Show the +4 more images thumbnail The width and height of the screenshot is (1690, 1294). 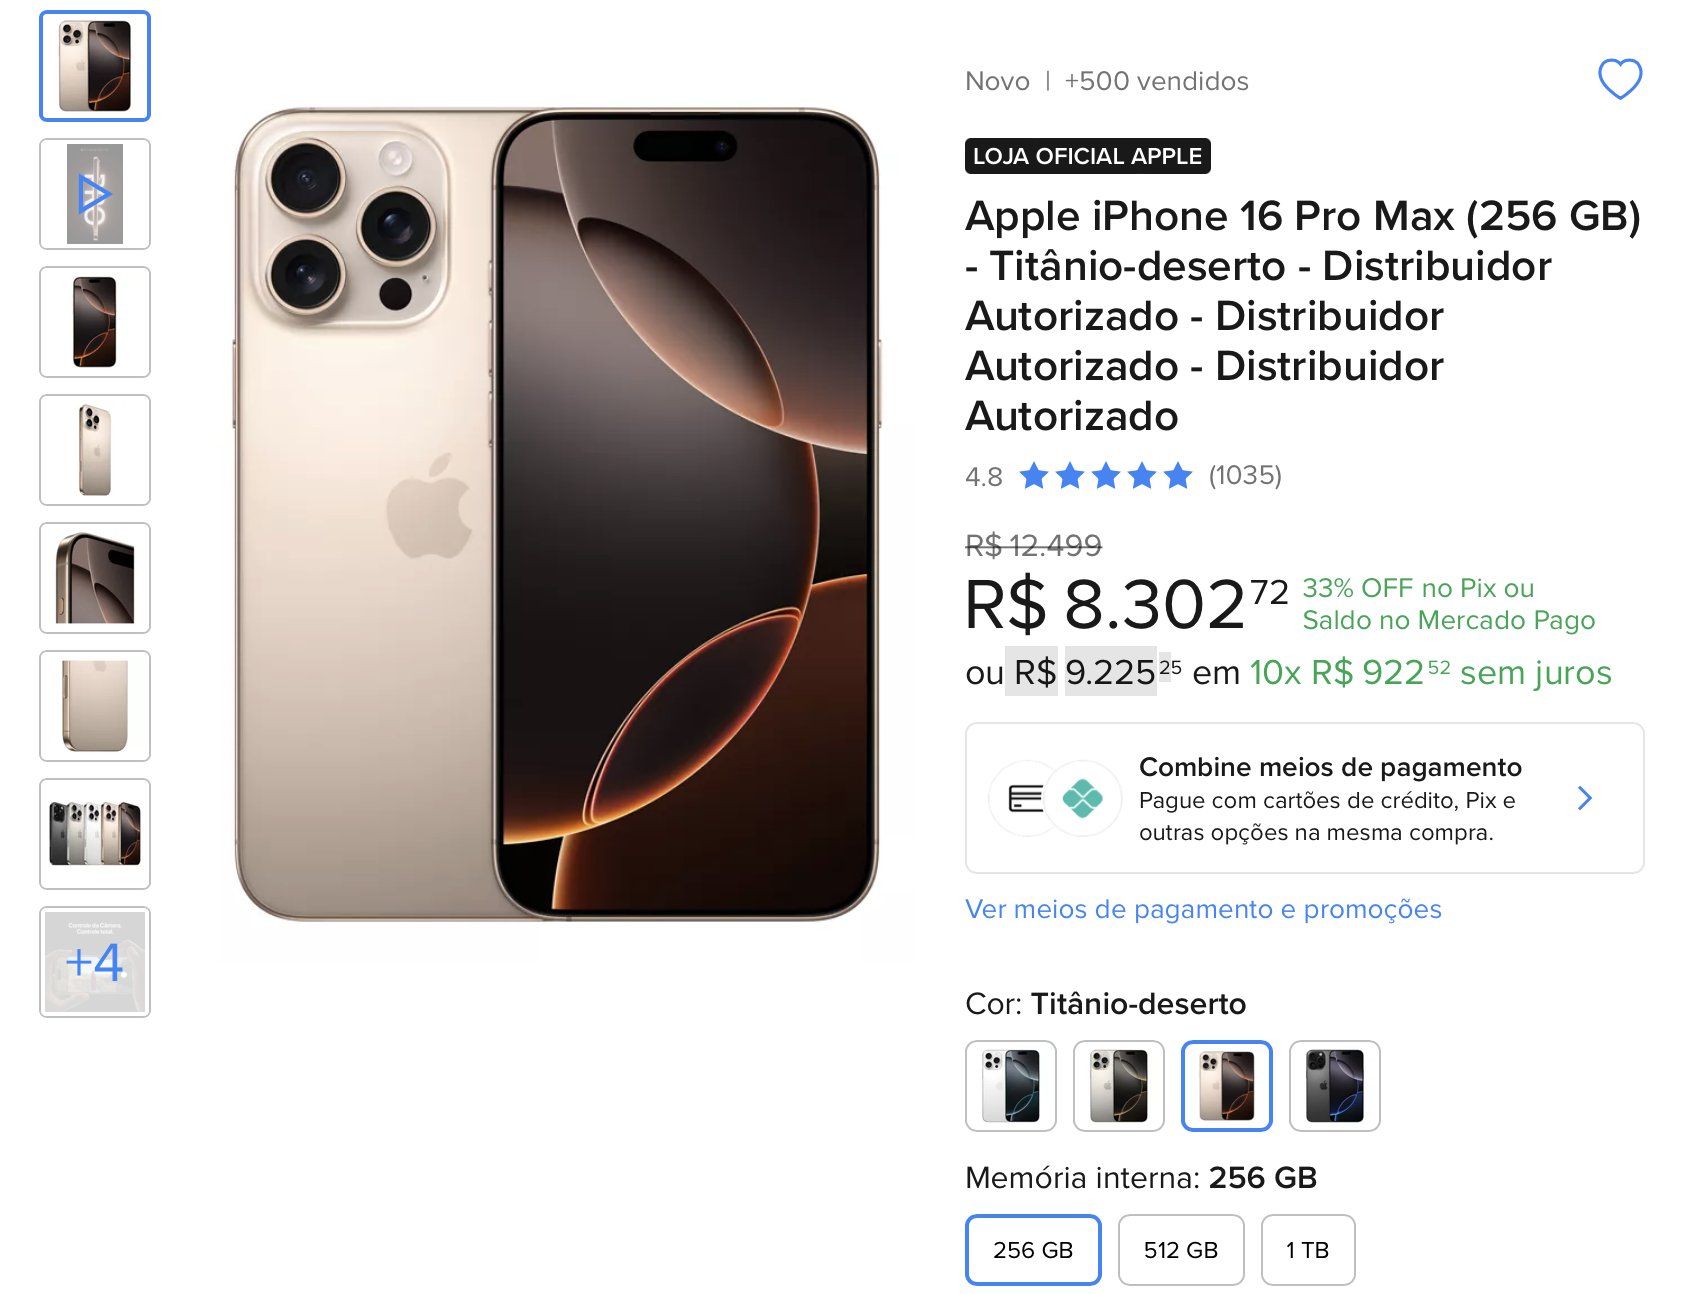pyautogui.click(x=95, y=962)
